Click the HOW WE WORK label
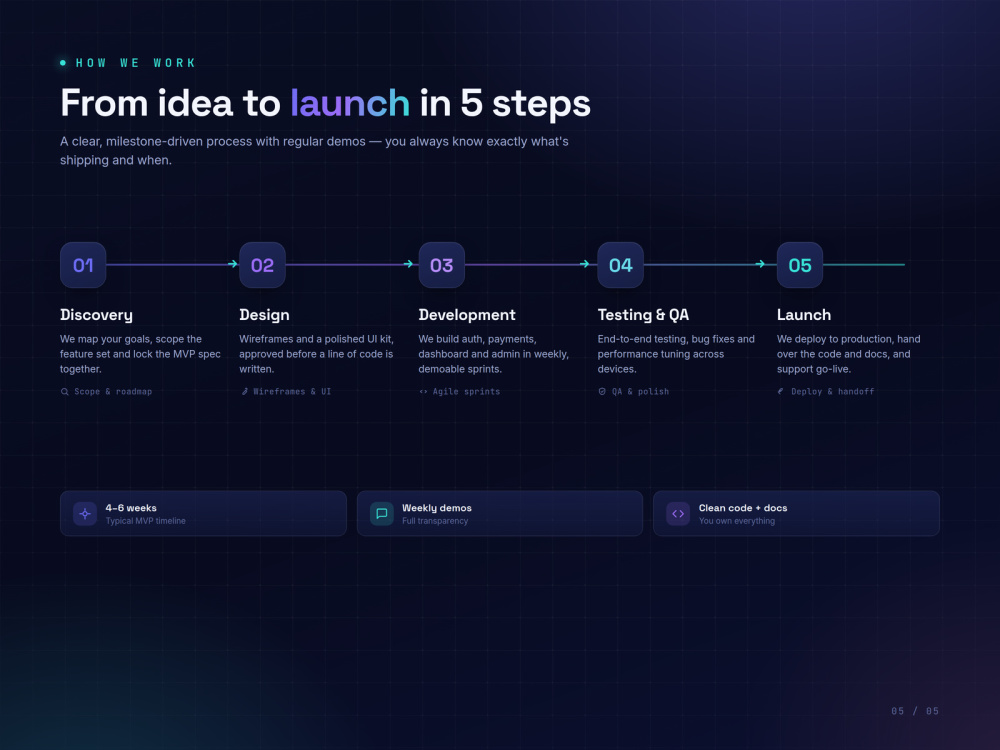The image size is (1000, 750). pos(135,62)
